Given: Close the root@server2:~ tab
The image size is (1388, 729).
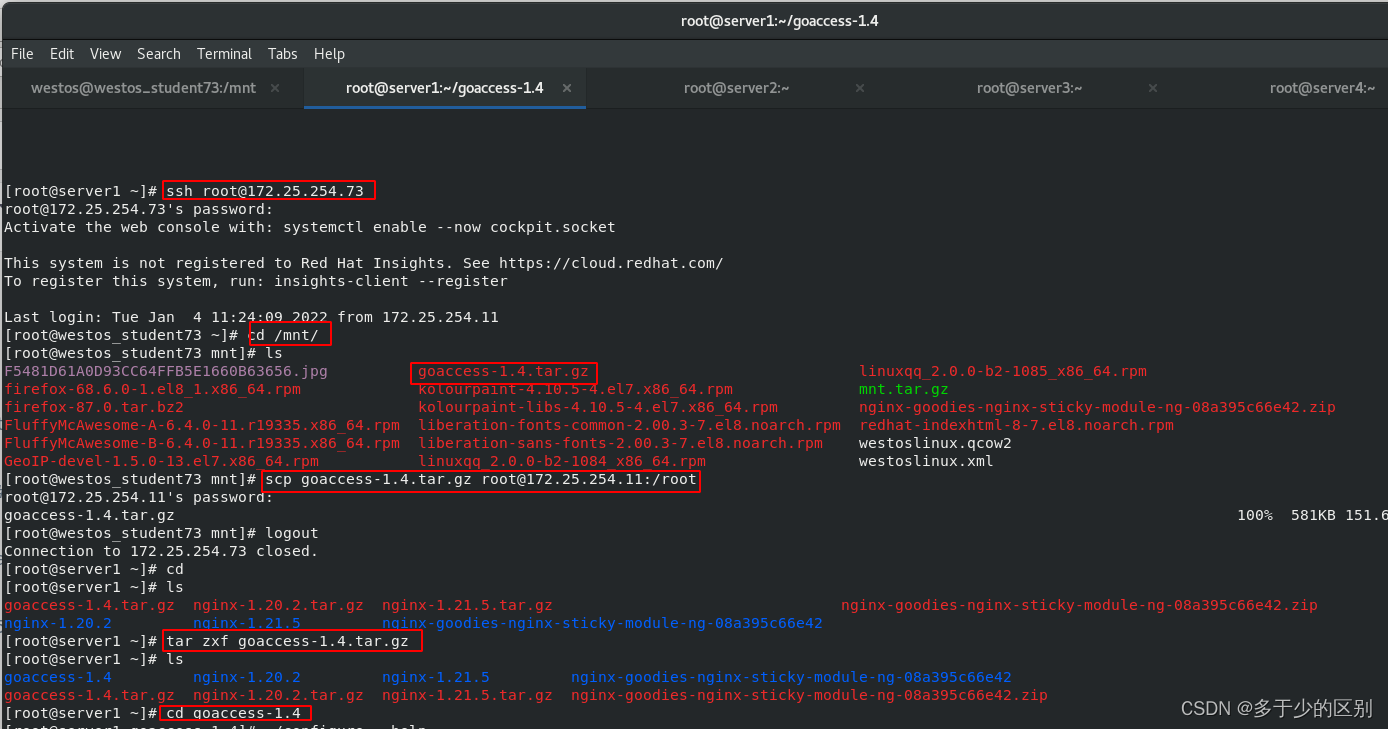Looking at the screenshot, I should [860, 88].
